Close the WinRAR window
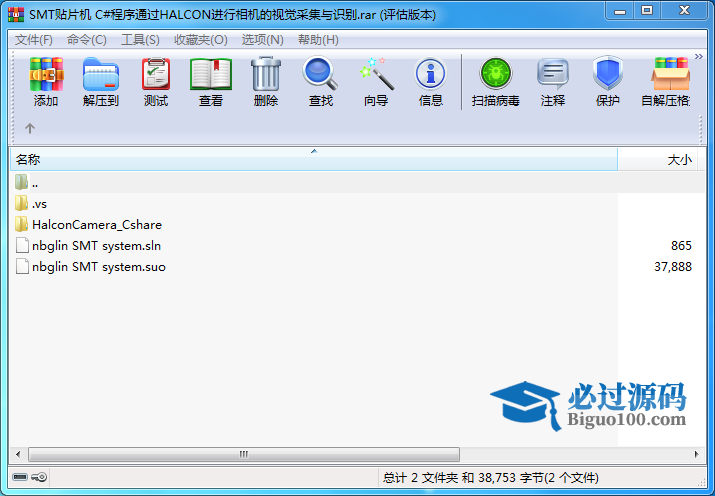This screenshot has width=715, height=496. 684,11
